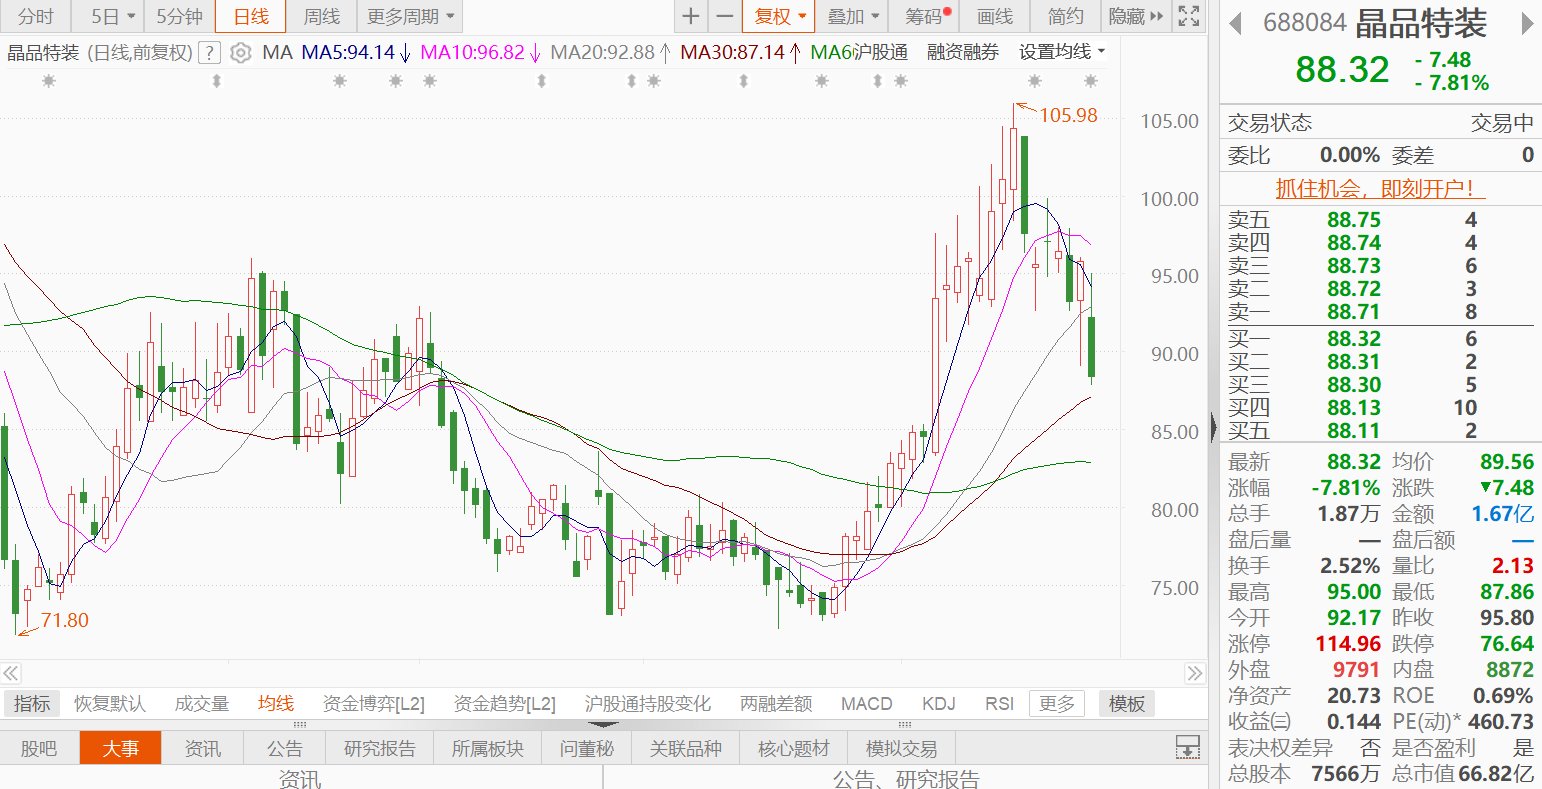The height and width of the screenshot is (789, 1542).
Task: Switch to the 5分钟 tab
Action: click(180, 16)
